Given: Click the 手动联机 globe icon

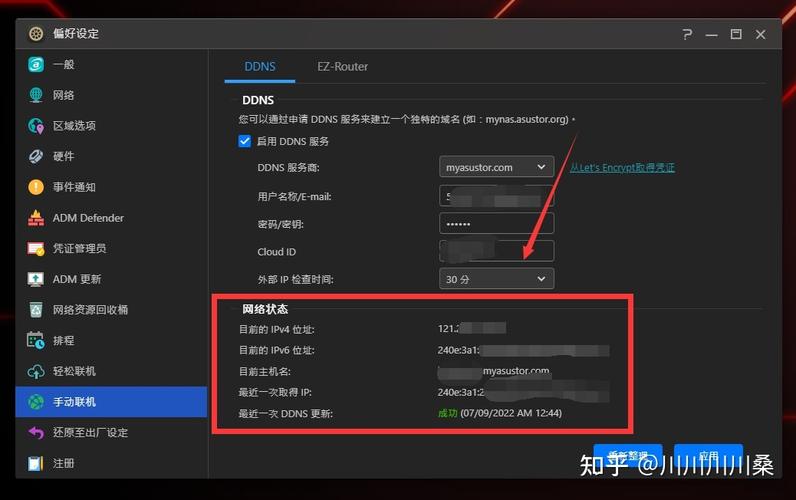Looking at the screenshot, I should pyautogui.click(x=36, y=402).
